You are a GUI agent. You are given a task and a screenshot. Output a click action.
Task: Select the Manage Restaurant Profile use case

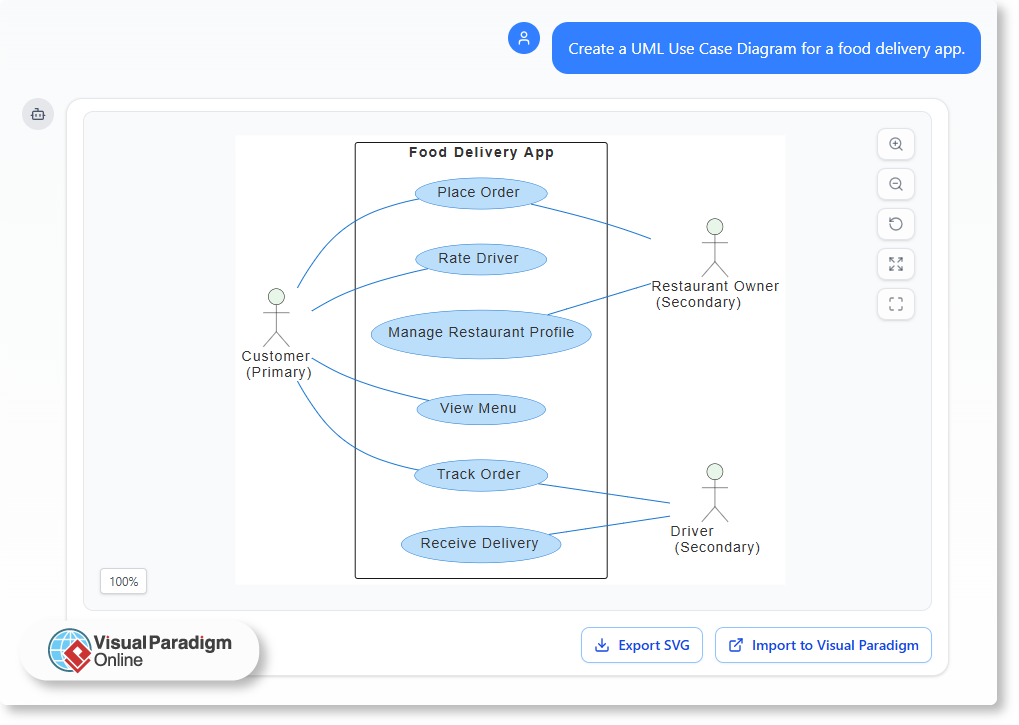click(480, 333)
